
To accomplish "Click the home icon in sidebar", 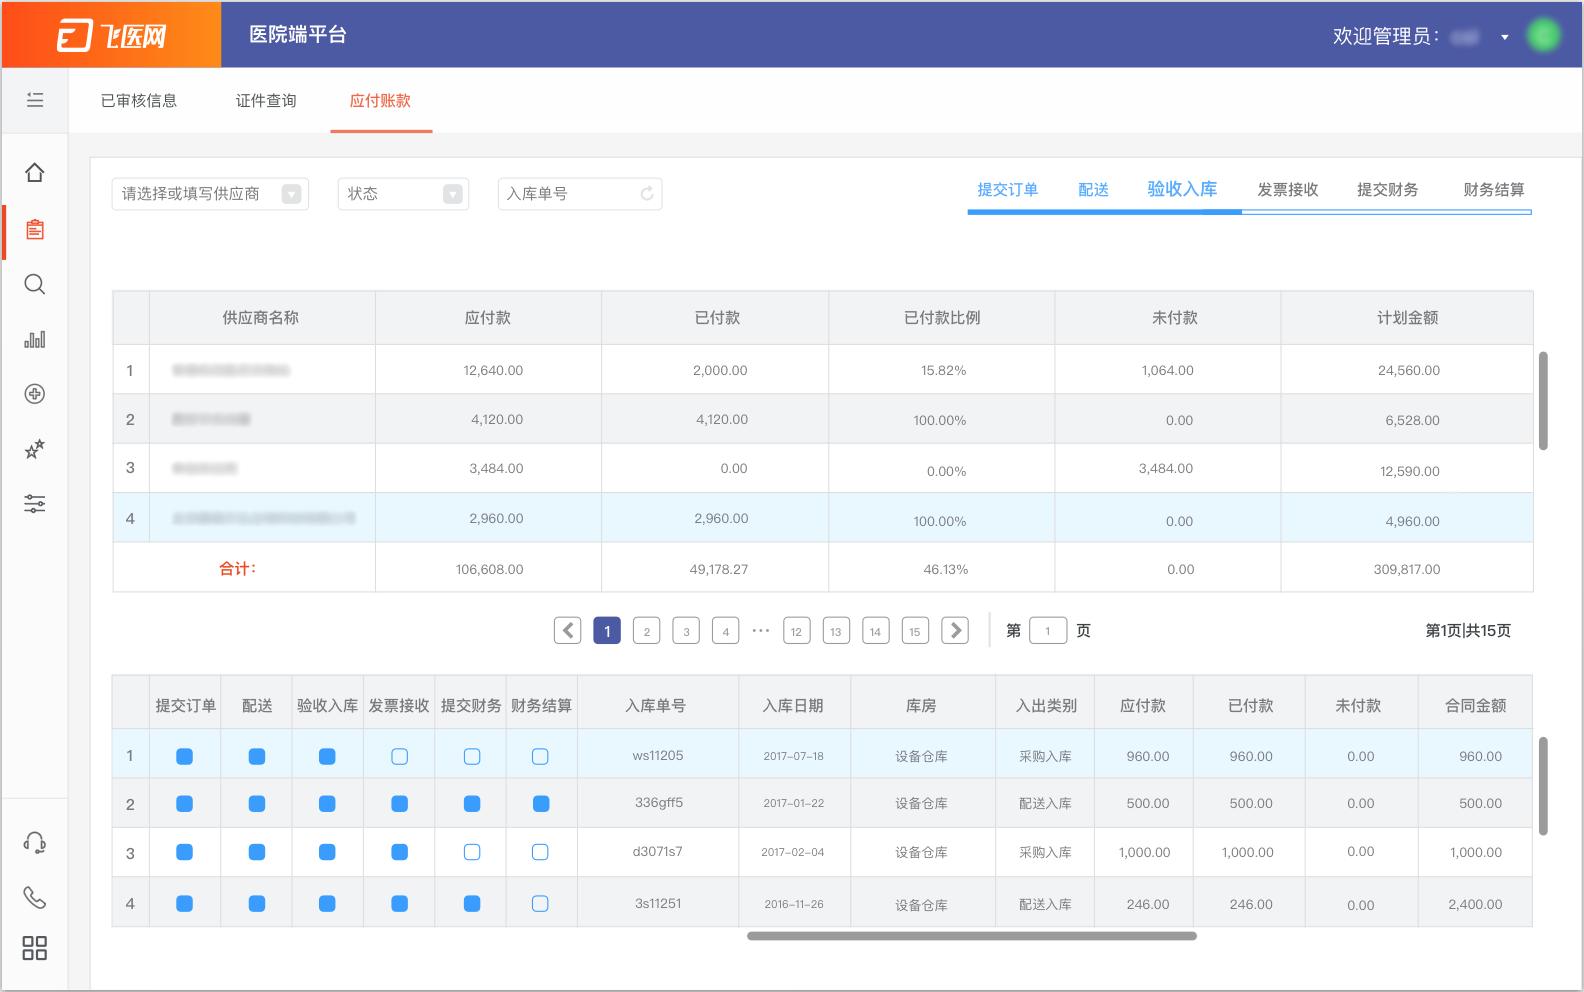I will [34, 173].
